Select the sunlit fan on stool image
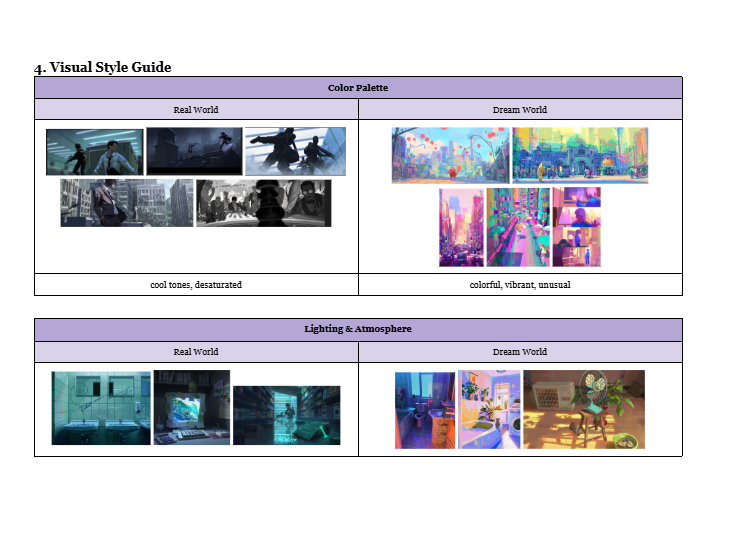The image size is (743, 537). click(584, 410)
